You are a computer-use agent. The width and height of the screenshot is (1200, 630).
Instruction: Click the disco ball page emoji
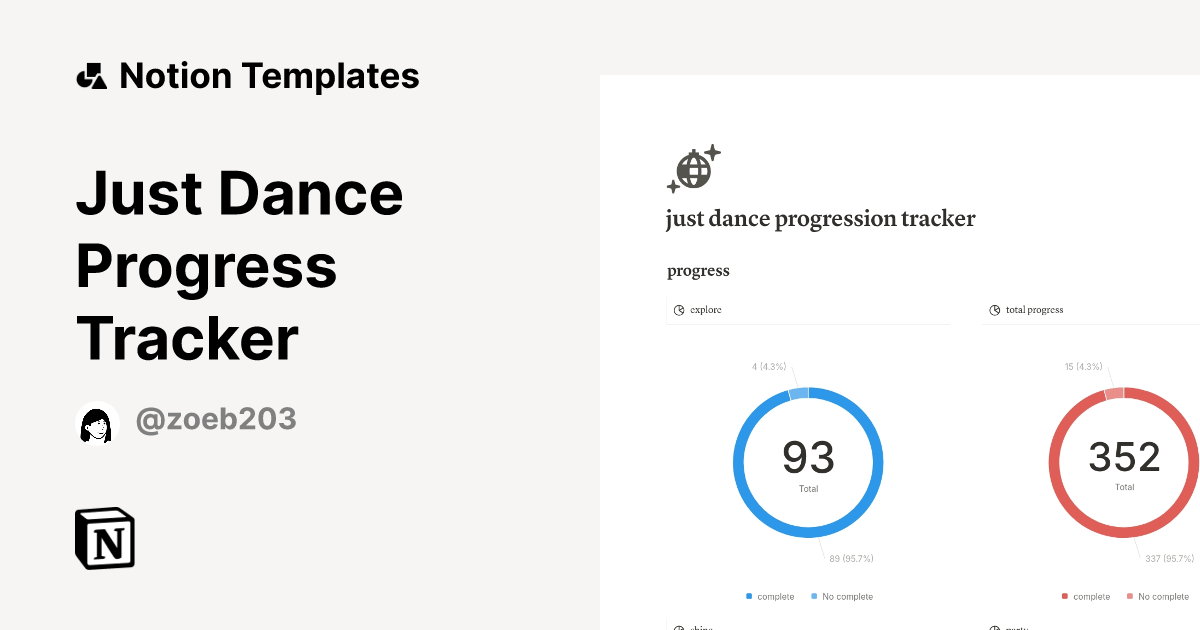tap(692, 170)
